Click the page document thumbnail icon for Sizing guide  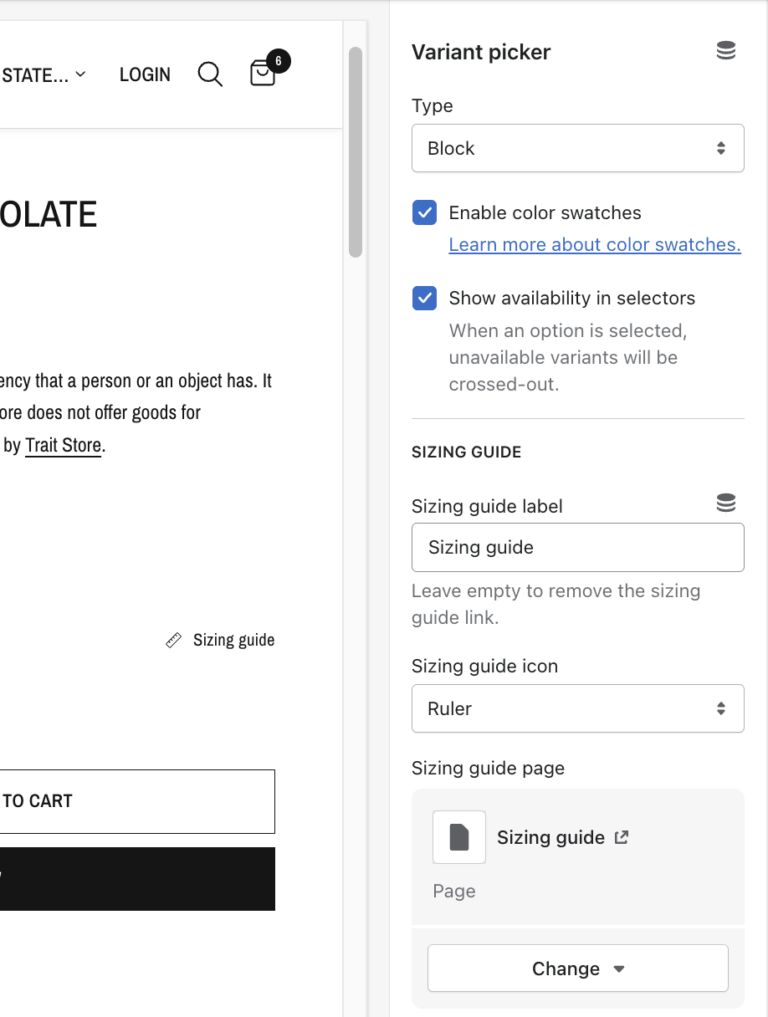point(458,836)
